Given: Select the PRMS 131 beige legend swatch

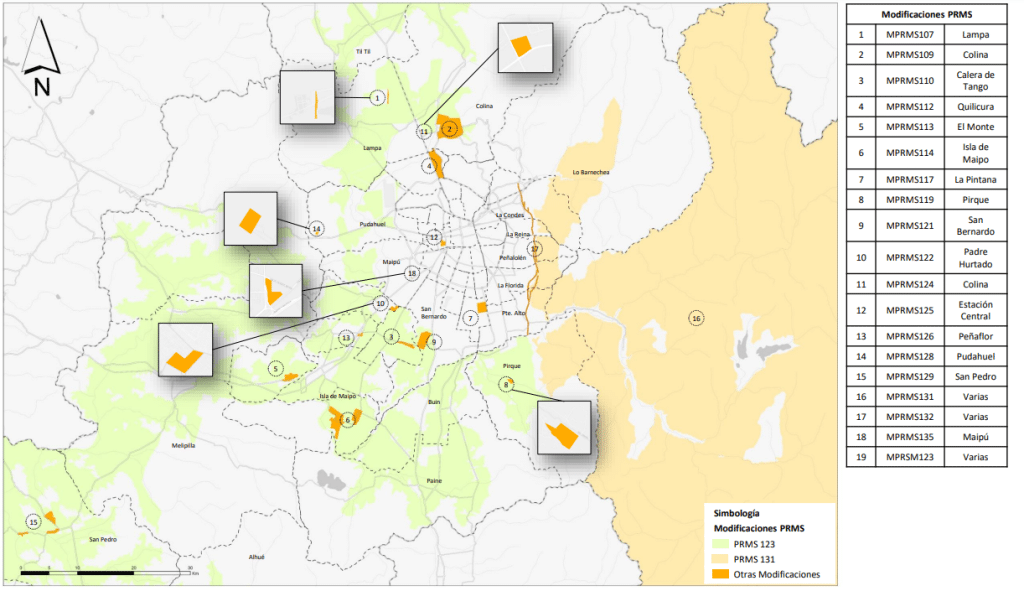Looking at the screenshot, I should [724, 558].
